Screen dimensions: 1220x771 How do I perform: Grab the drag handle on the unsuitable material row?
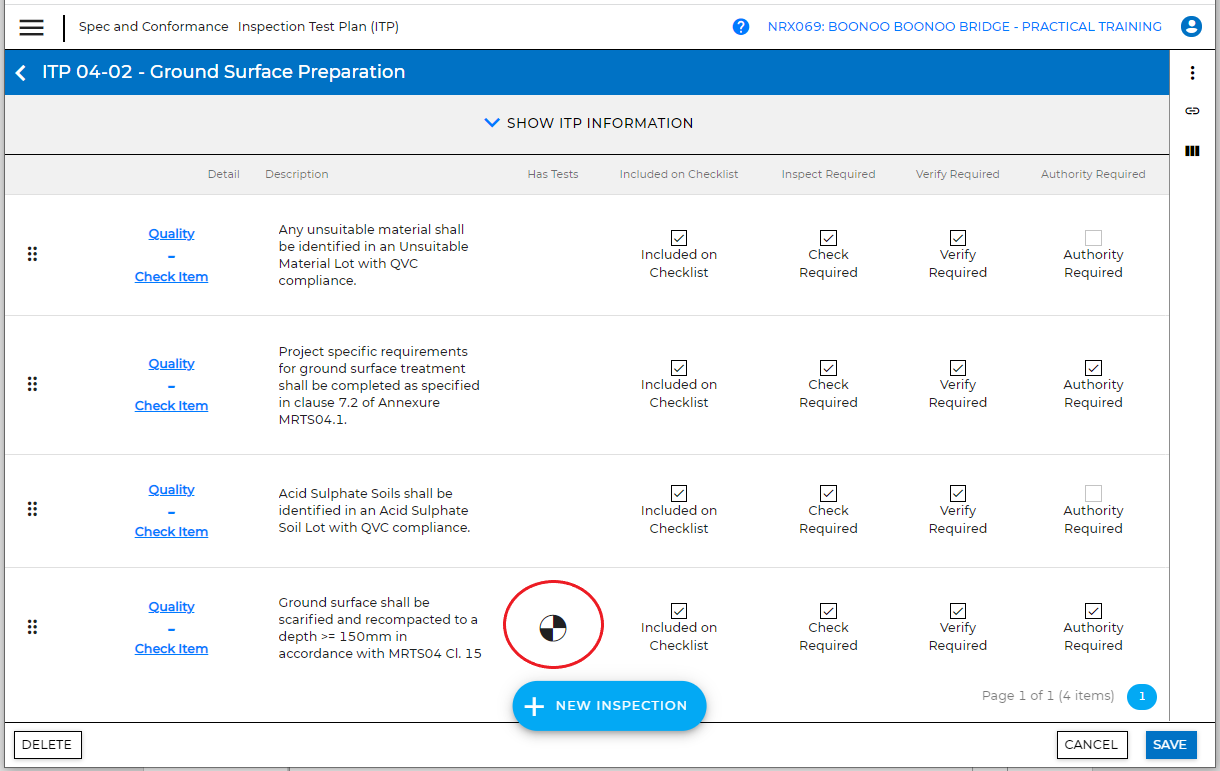[x=32, y=254]
